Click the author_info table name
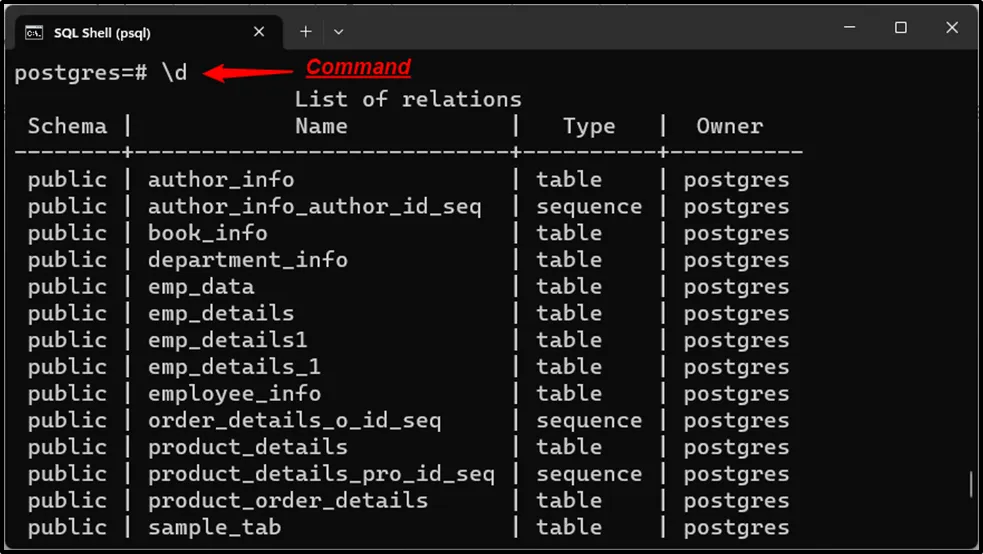This screenshot has height=554, width=983. pyautogui.click(x=221, y=180)
